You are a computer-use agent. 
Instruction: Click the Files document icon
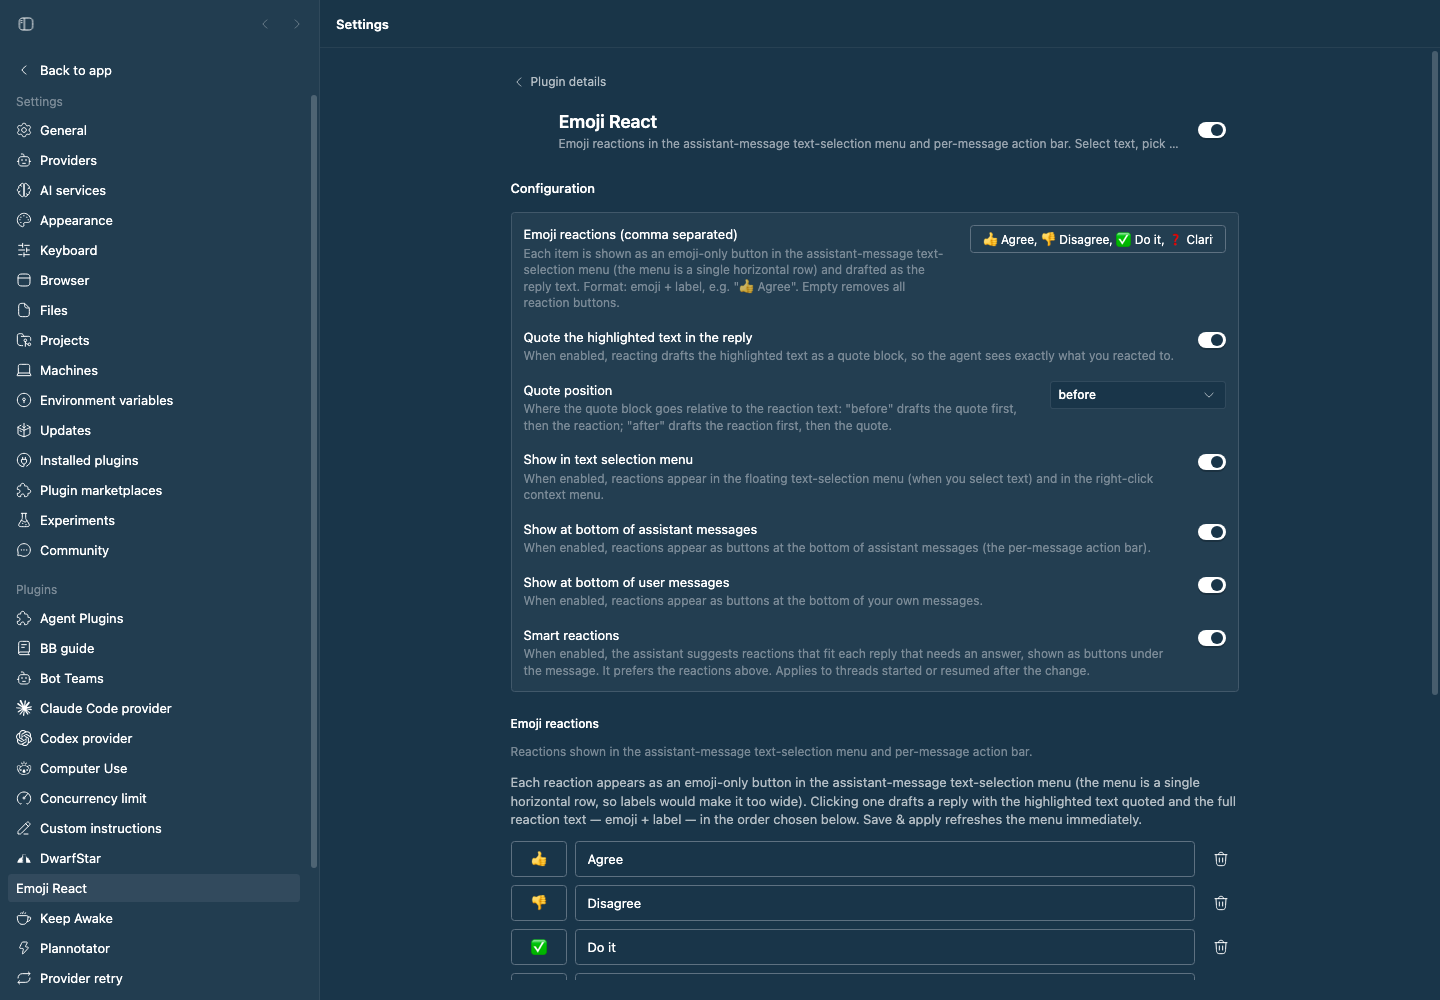[x=24, y=310]
